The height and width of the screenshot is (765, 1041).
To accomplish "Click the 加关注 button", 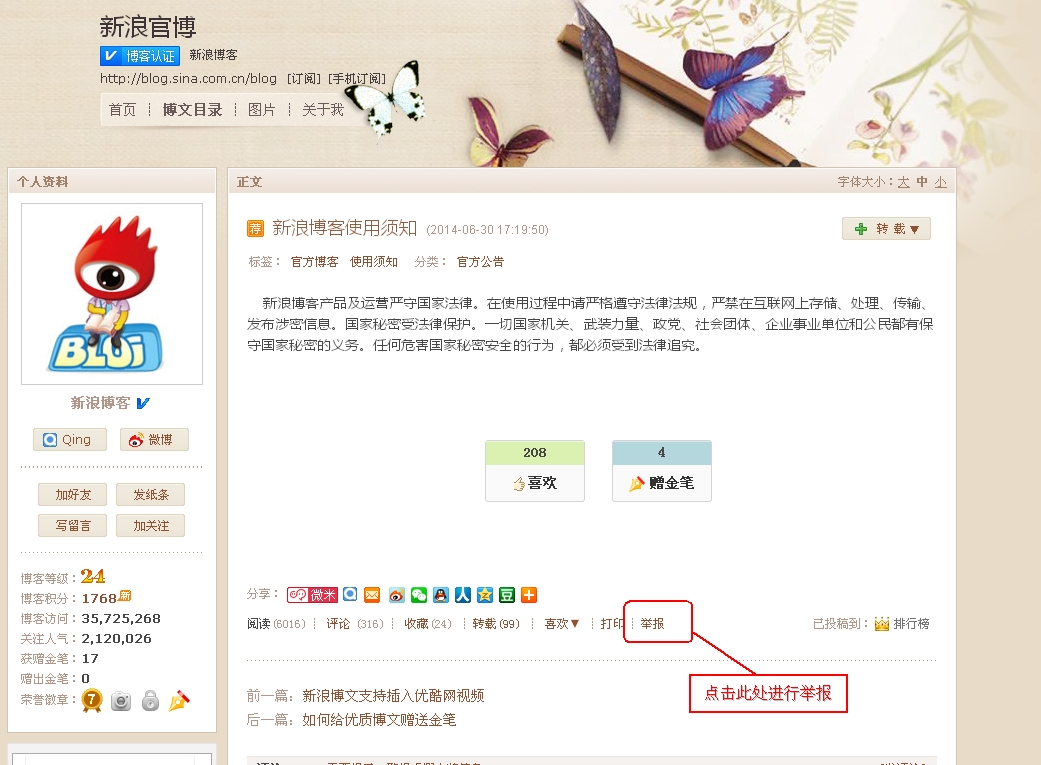I will 151,526.
